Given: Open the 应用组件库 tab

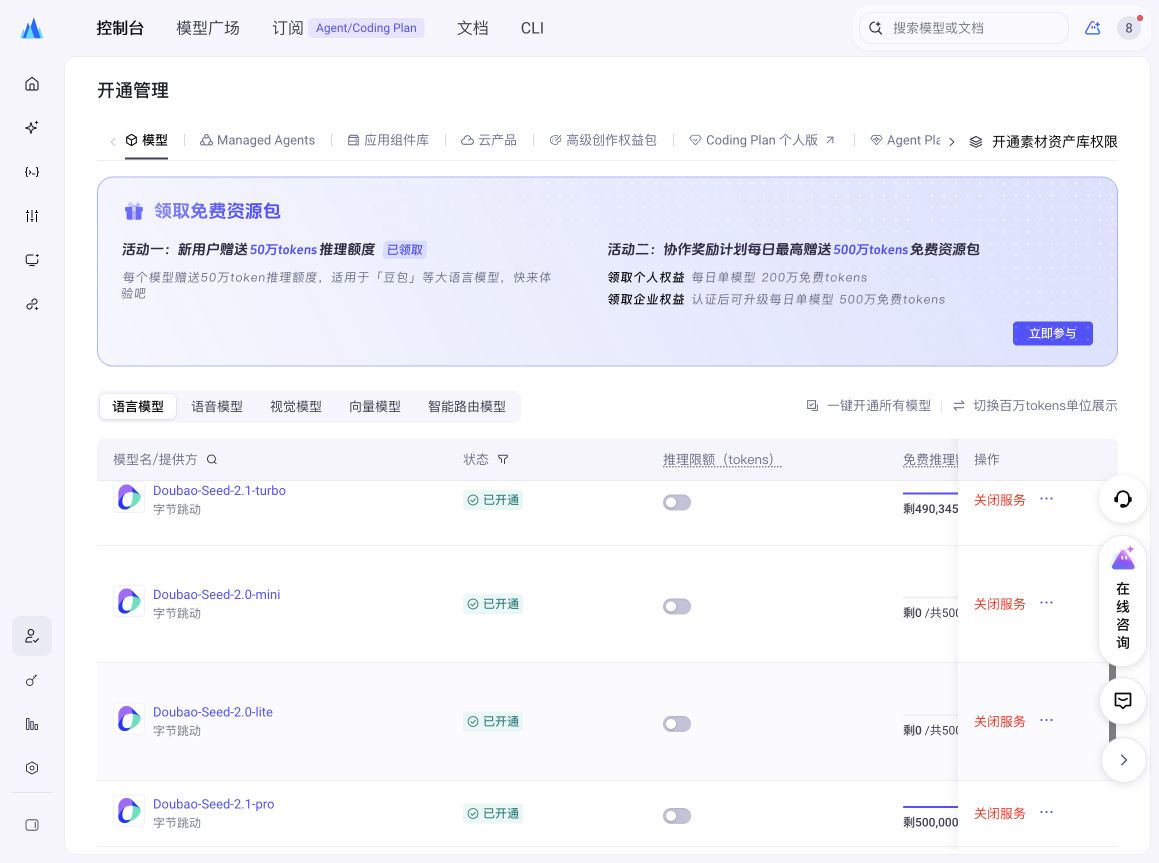Looking at the screenshot, I should tap(388, 140).
